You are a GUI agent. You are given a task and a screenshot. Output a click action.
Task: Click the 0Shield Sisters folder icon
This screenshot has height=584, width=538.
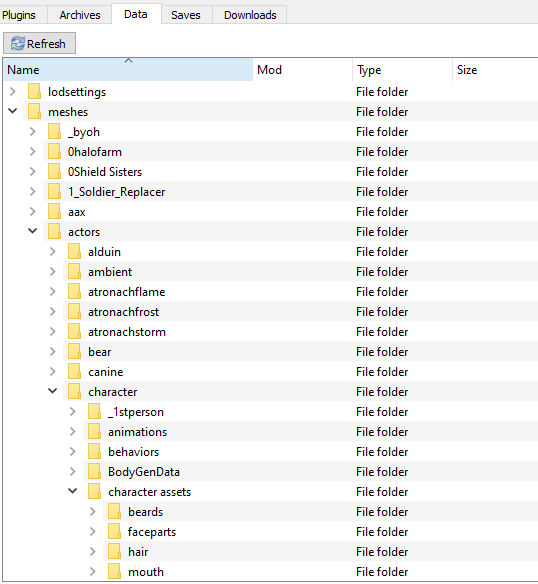tap(54, 172)
